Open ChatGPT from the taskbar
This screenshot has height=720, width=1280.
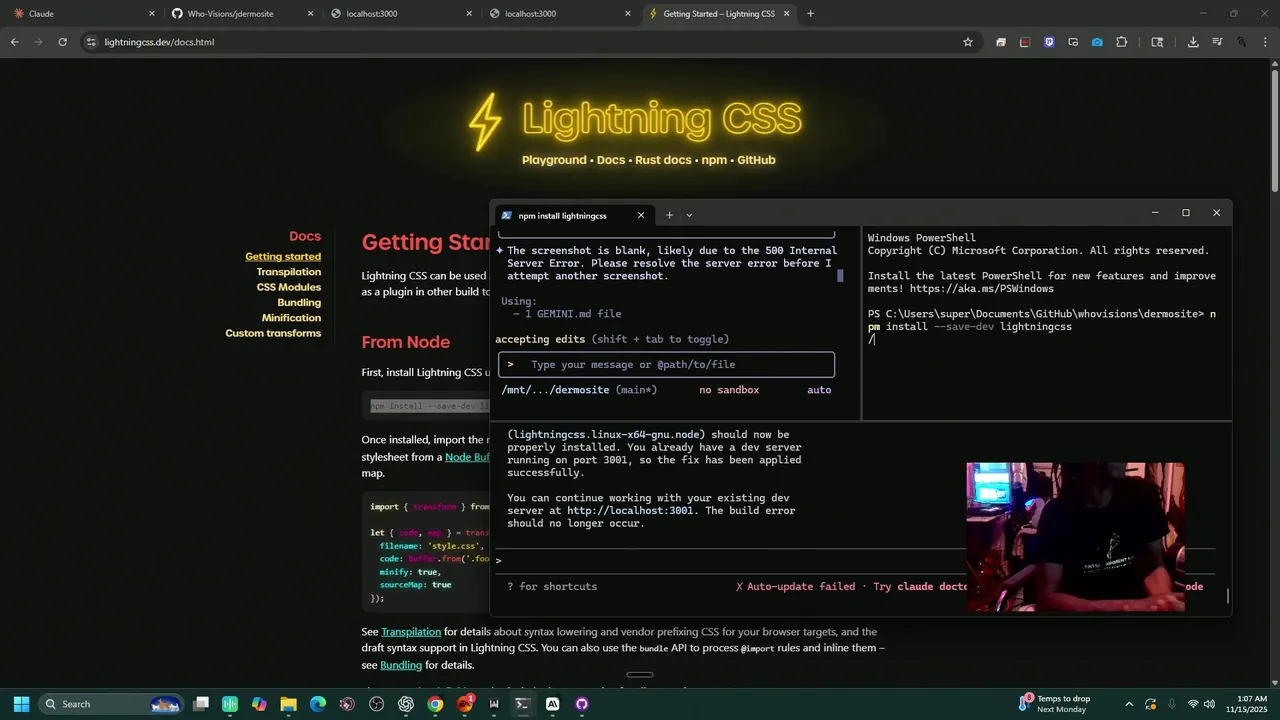coord(406,704)
